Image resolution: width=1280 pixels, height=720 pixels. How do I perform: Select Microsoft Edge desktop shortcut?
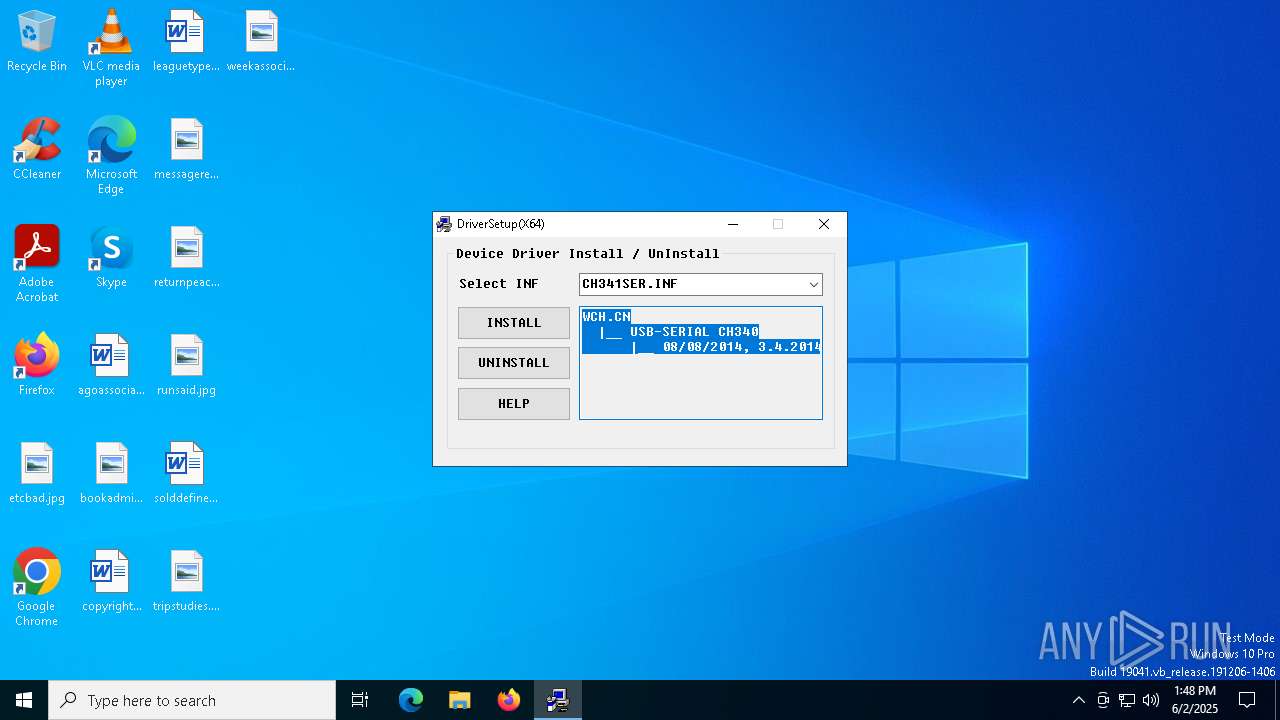(111, 156)
